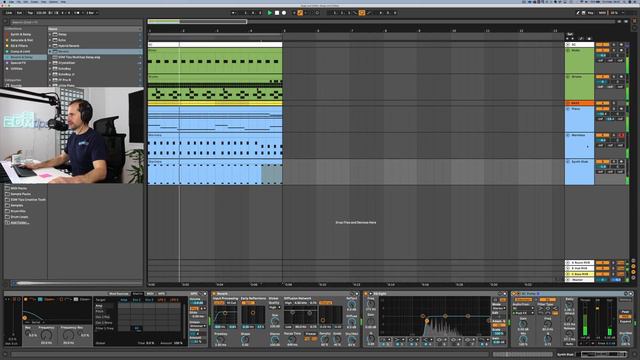
Task: Toggle the Computer MIDI Keyboard icon
Action: pyautogui.click(x=584, y=13)
